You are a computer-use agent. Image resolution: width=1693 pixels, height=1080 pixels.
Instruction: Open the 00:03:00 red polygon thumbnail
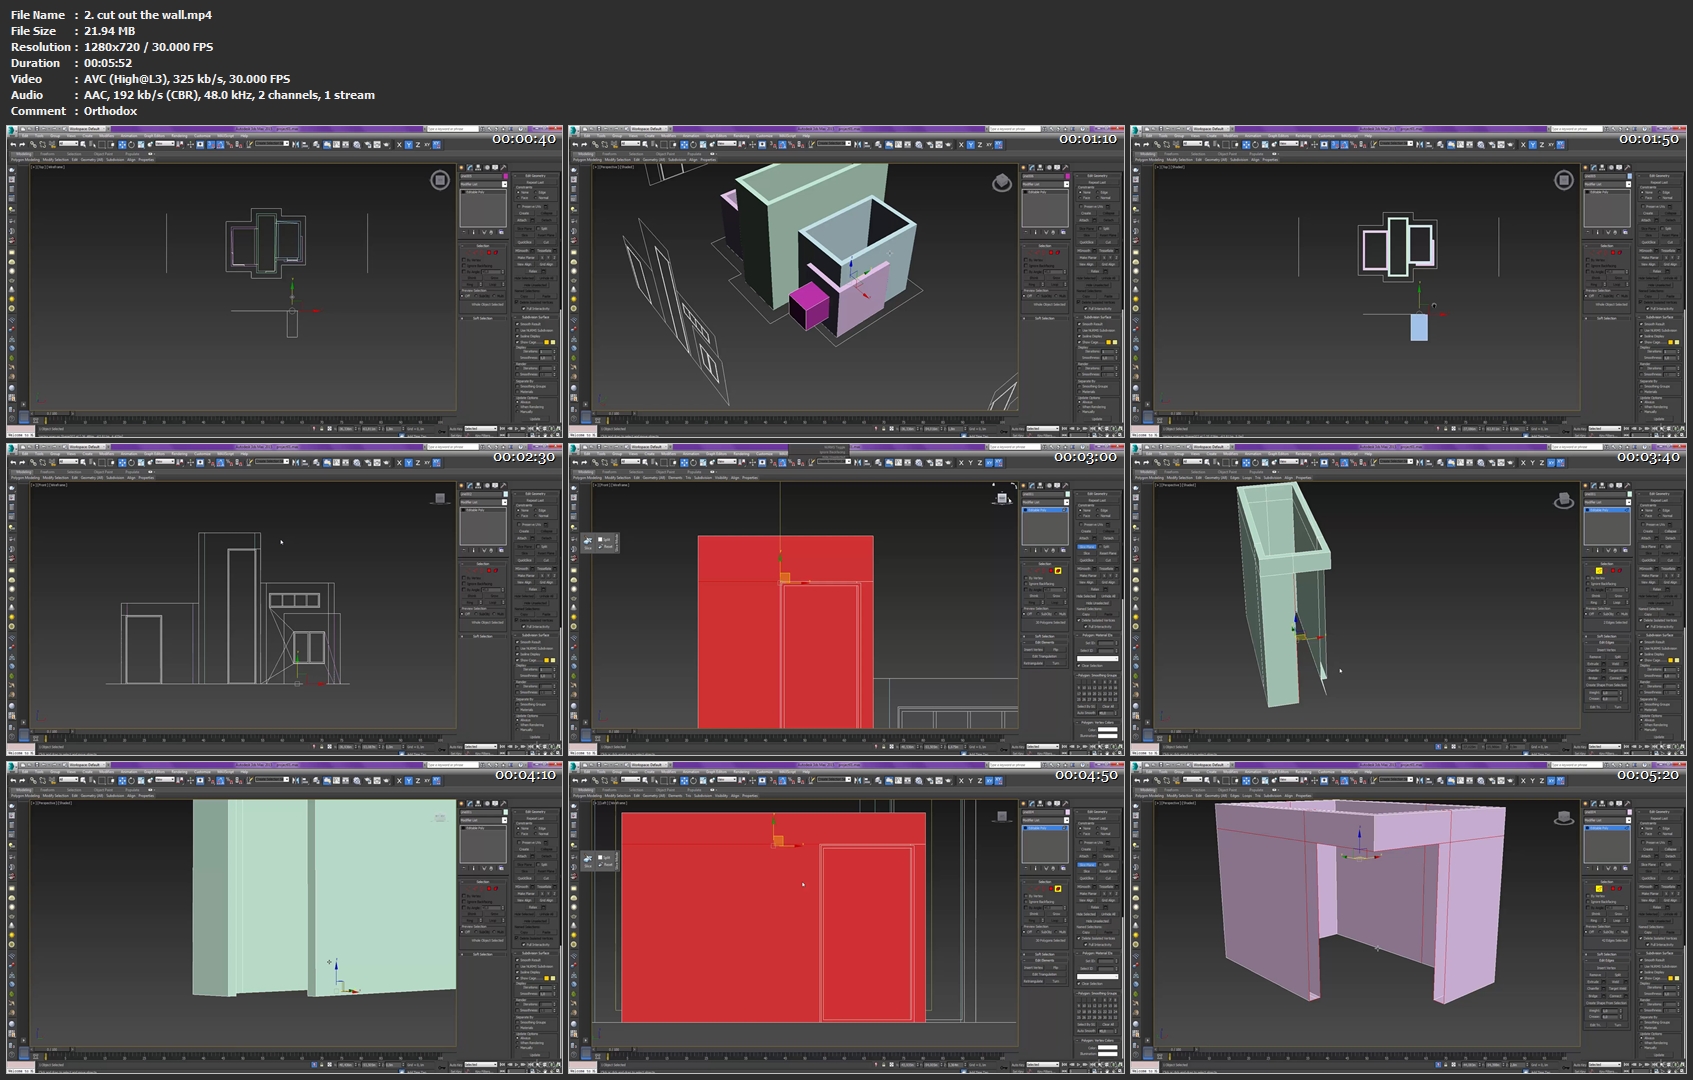point(847,599)
